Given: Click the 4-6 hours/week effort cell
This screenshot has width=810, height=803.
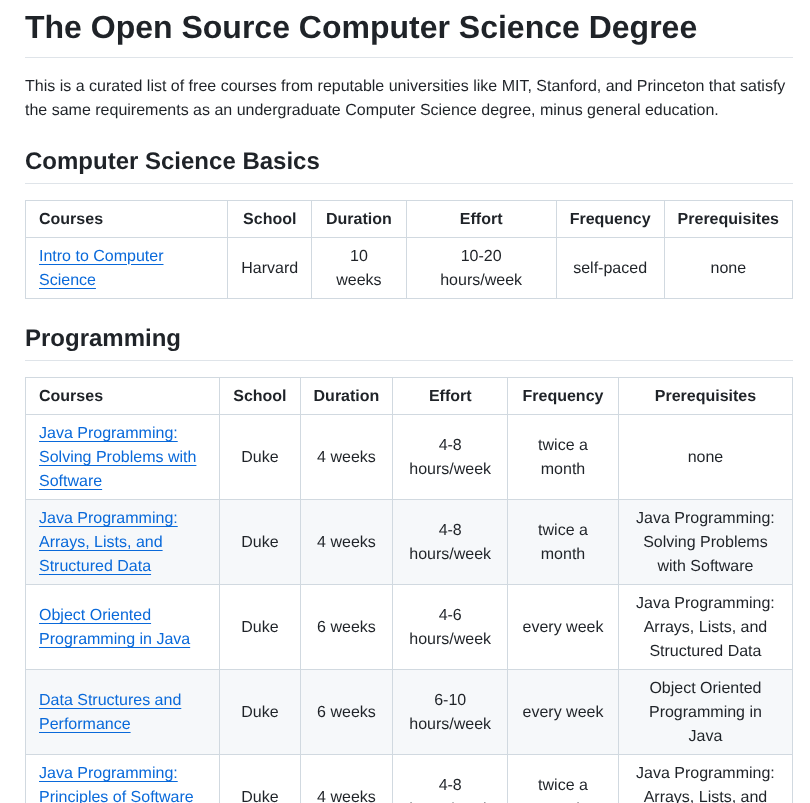Looking at the screenshot, I should coord(450,627).
